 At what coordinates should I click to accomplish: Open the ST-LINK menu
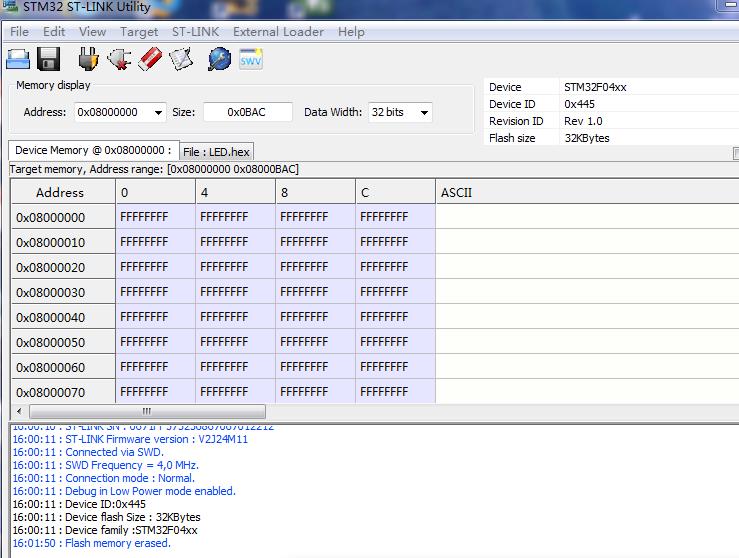click(195, 31)
